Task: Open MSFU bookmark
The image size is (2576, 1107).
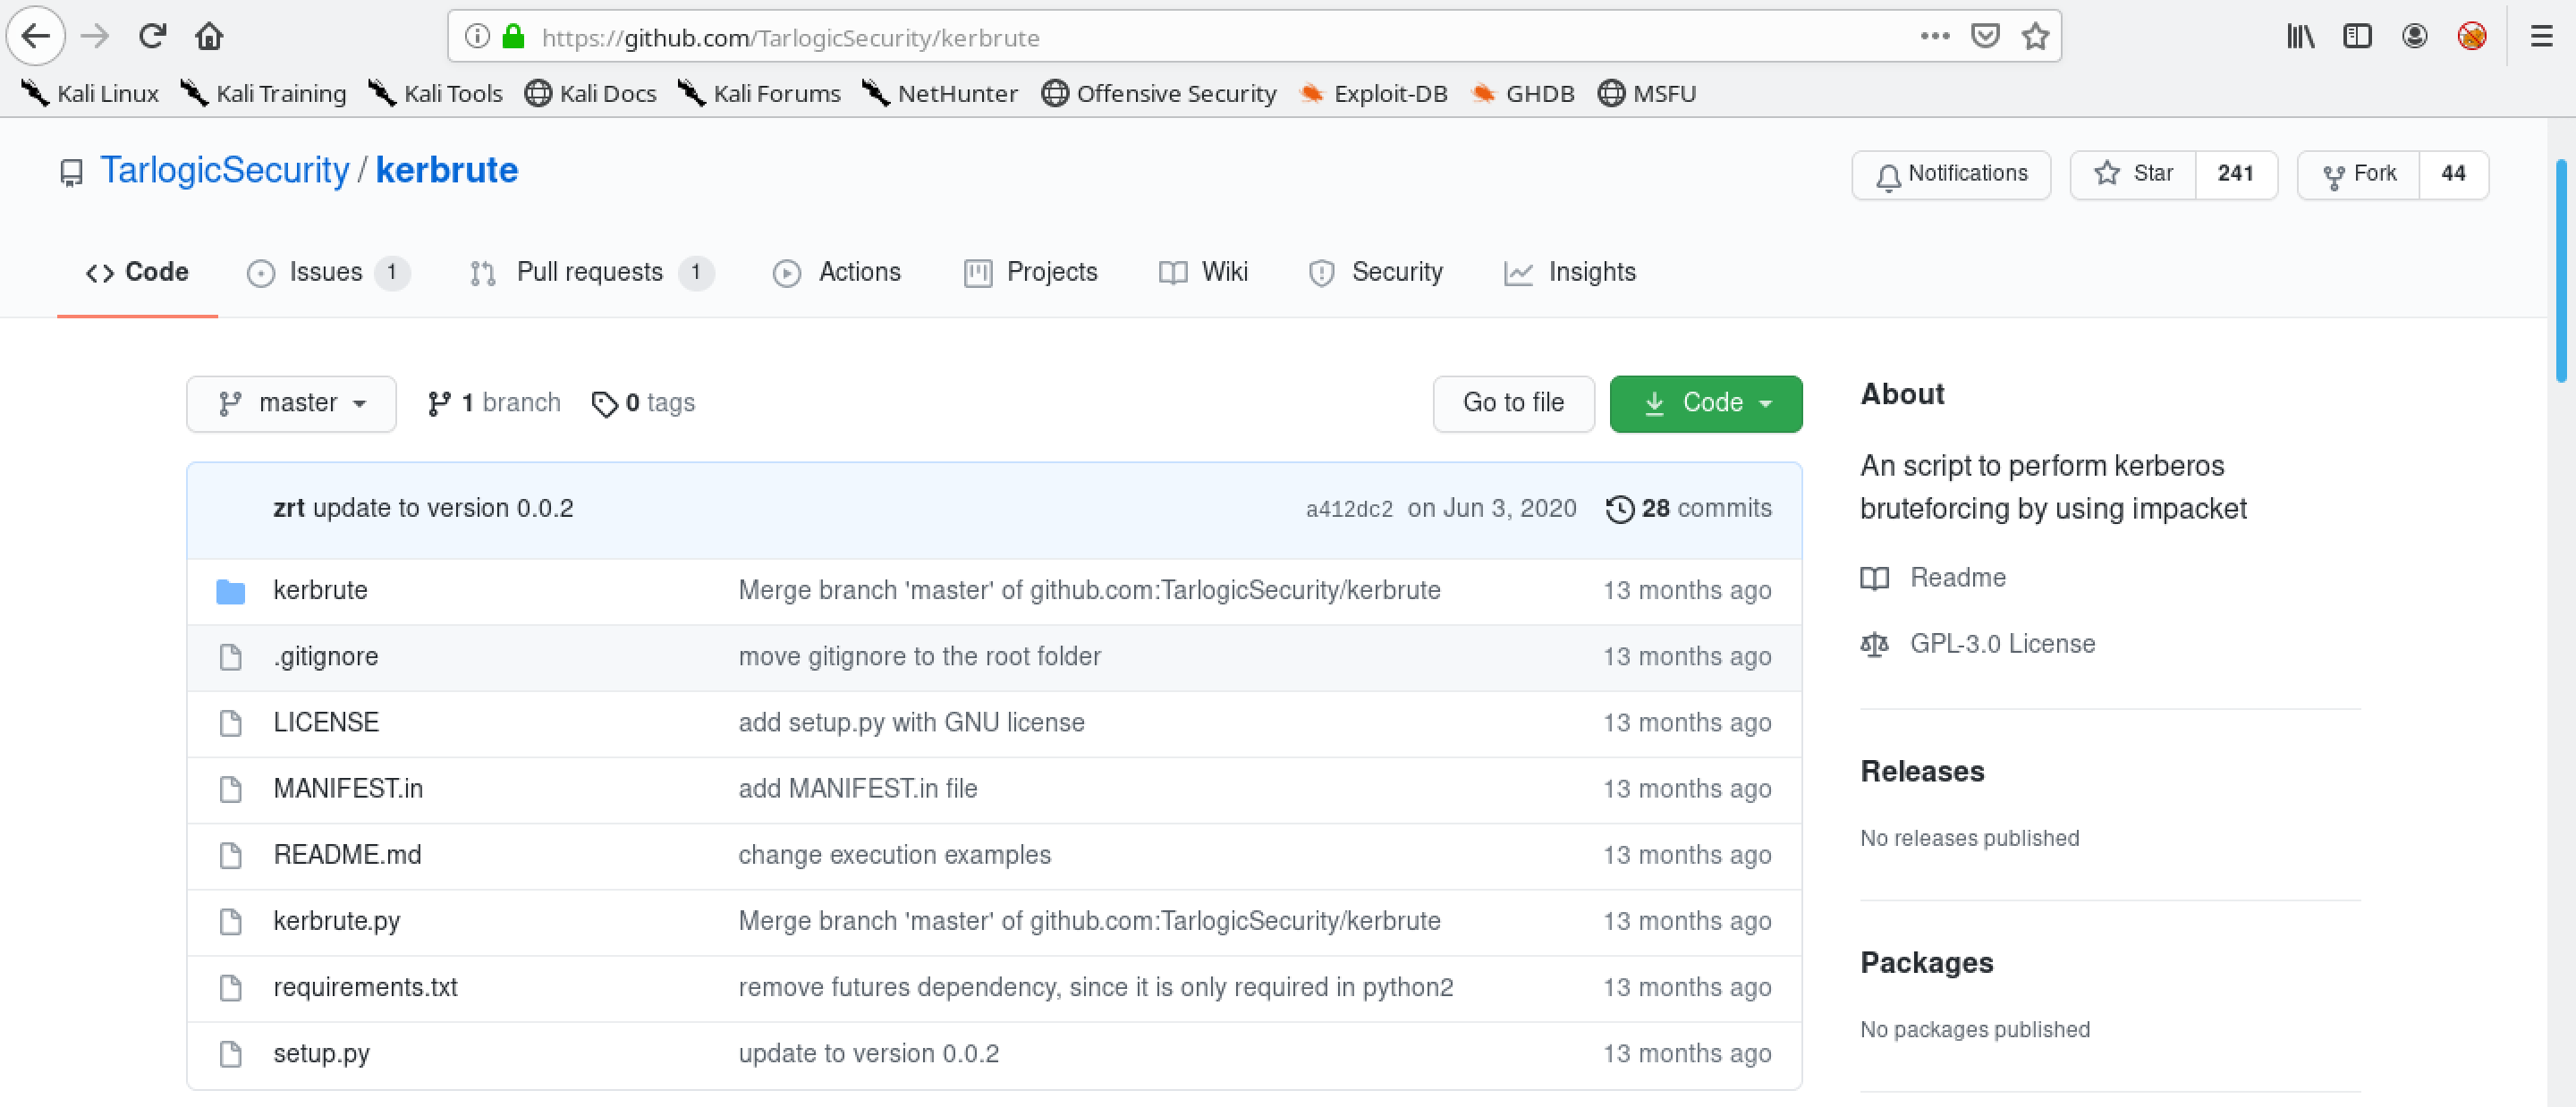Action: coord(1647,93)
